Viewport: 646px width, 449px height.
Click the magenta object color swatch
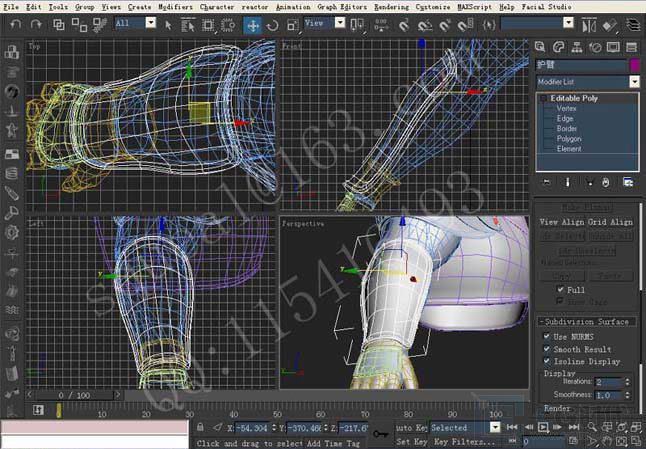click(635, 65)
